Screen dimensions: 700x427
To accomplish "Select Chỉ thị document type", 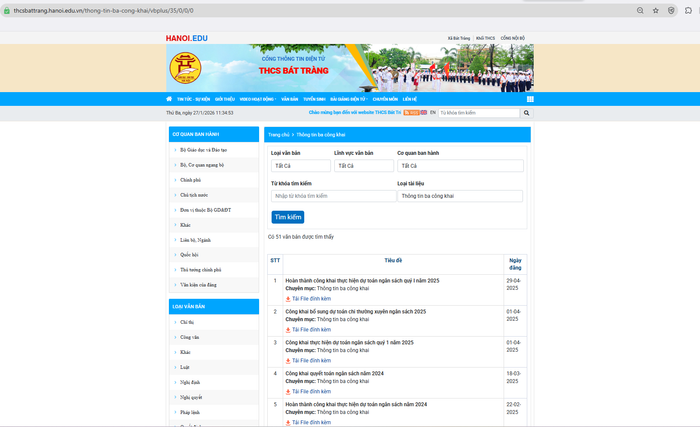I will point(187,322).
